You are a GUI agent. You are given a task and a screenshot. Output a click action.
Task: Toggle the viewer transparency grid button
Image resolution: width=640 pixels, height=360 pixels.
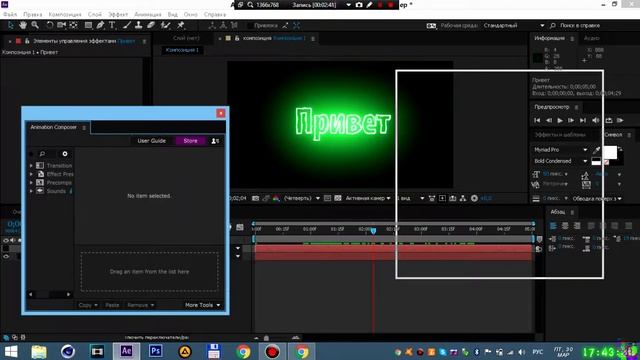coord(338,198)
